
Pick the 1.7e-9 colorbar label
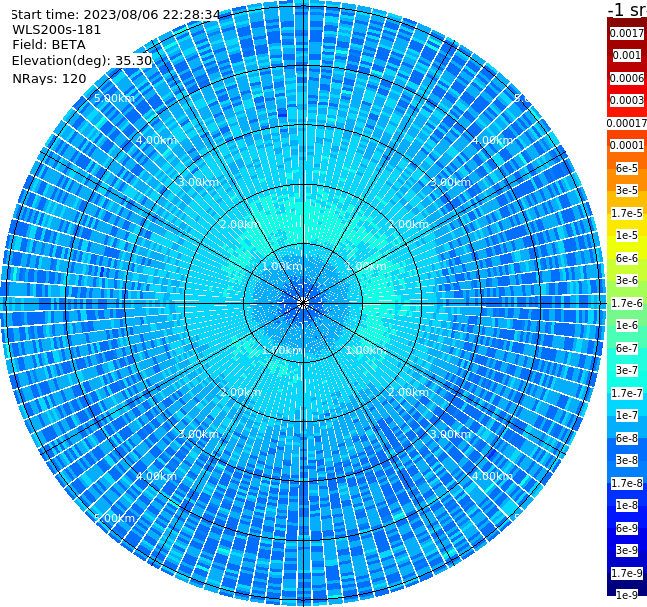click(627, 573)
